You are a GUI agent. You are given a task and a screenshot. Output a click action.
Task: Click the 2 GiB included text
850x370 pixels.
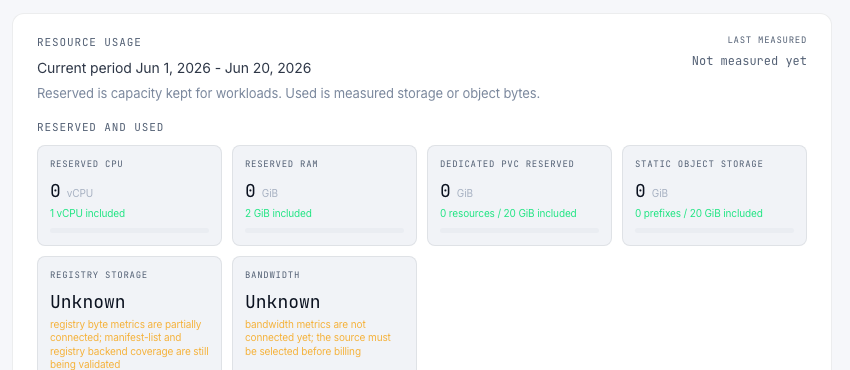(278, 213)
